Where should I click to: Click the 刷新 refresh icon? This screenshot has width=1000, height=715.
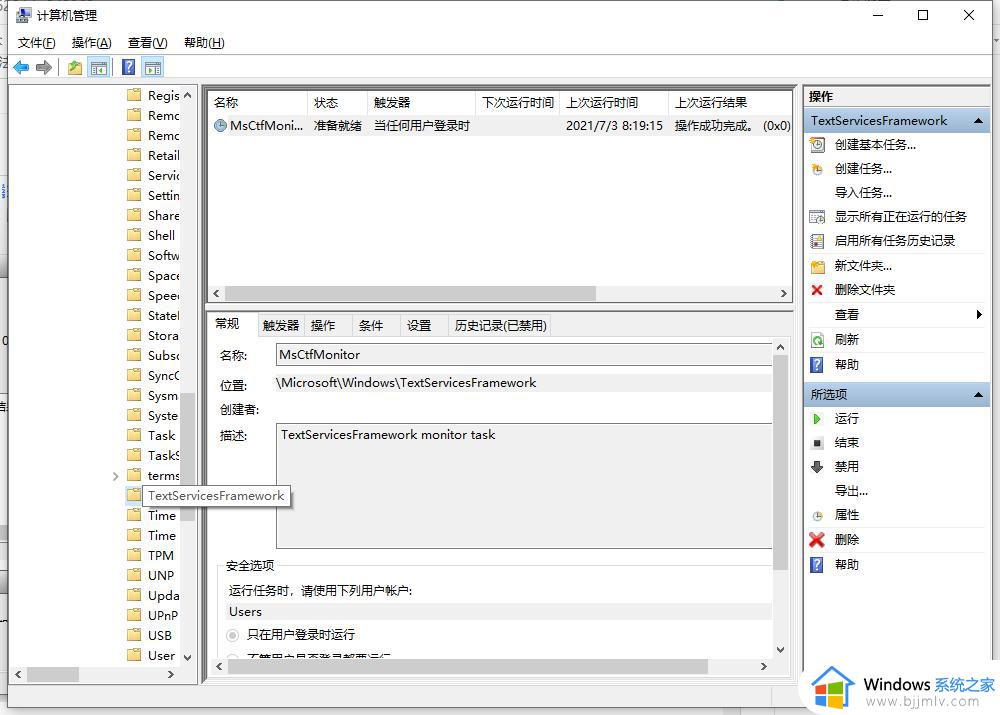click(x=817, y=340)
